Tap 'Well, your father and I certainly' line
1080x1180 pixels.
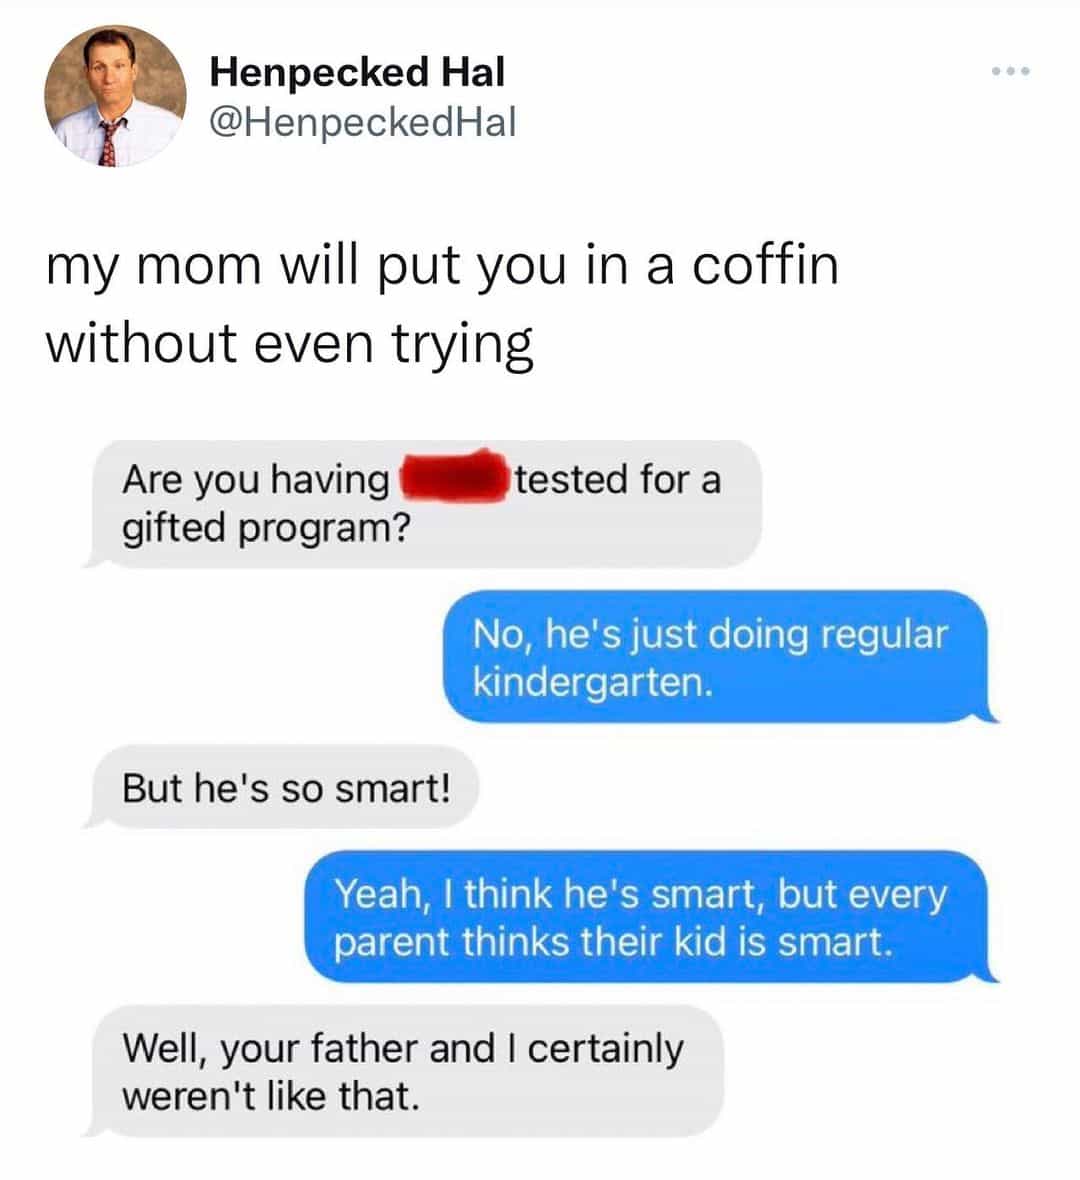403,1049
